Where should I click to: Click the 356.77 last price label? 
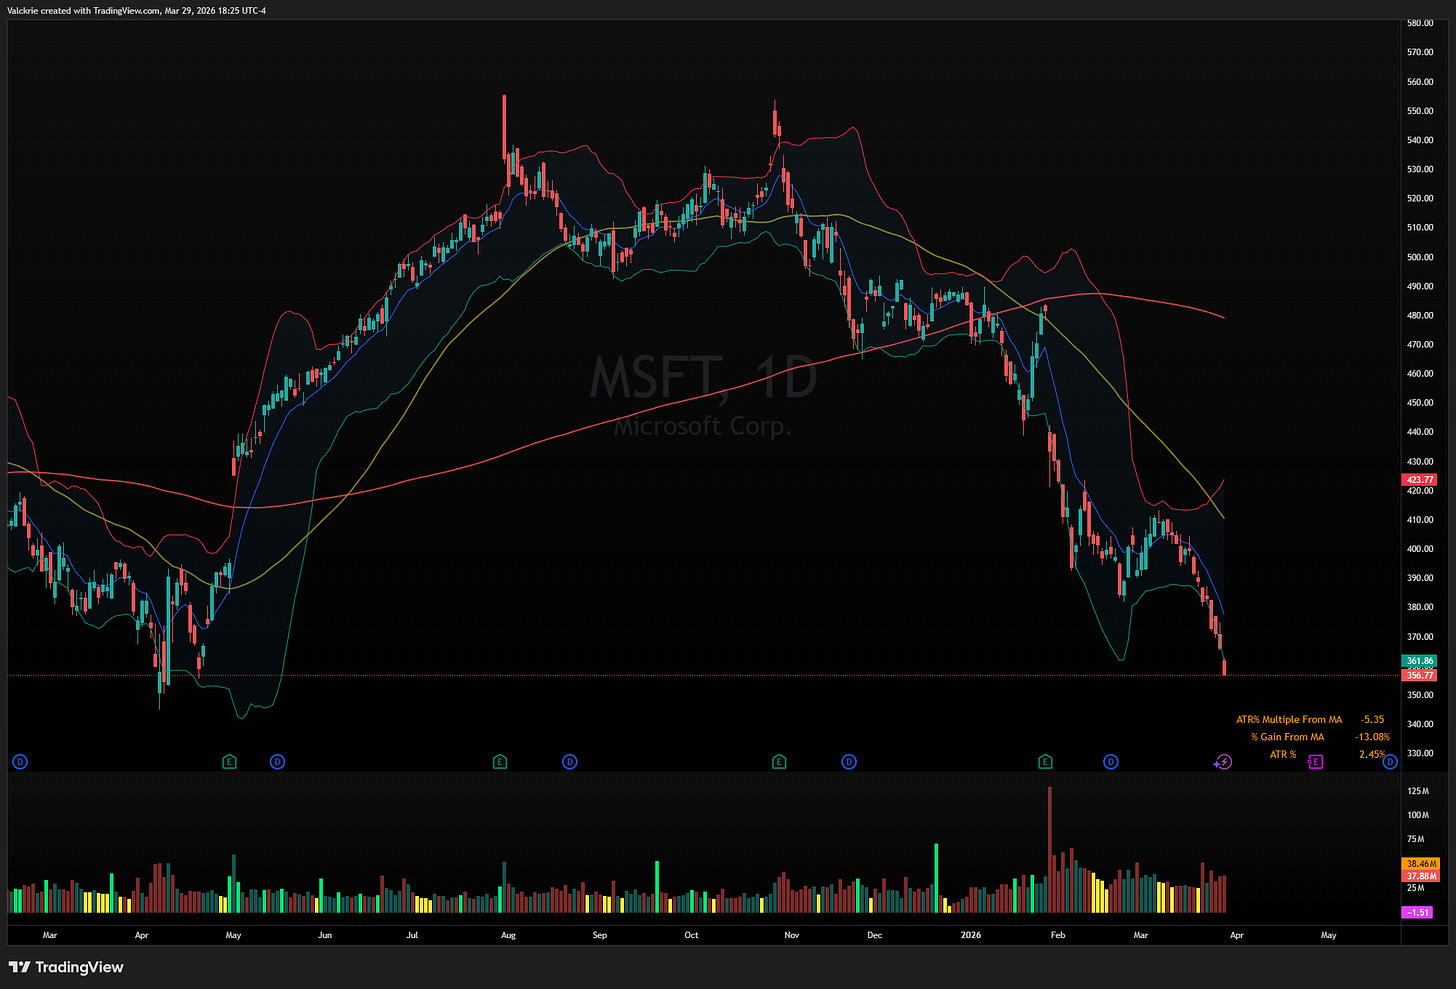1420,675
